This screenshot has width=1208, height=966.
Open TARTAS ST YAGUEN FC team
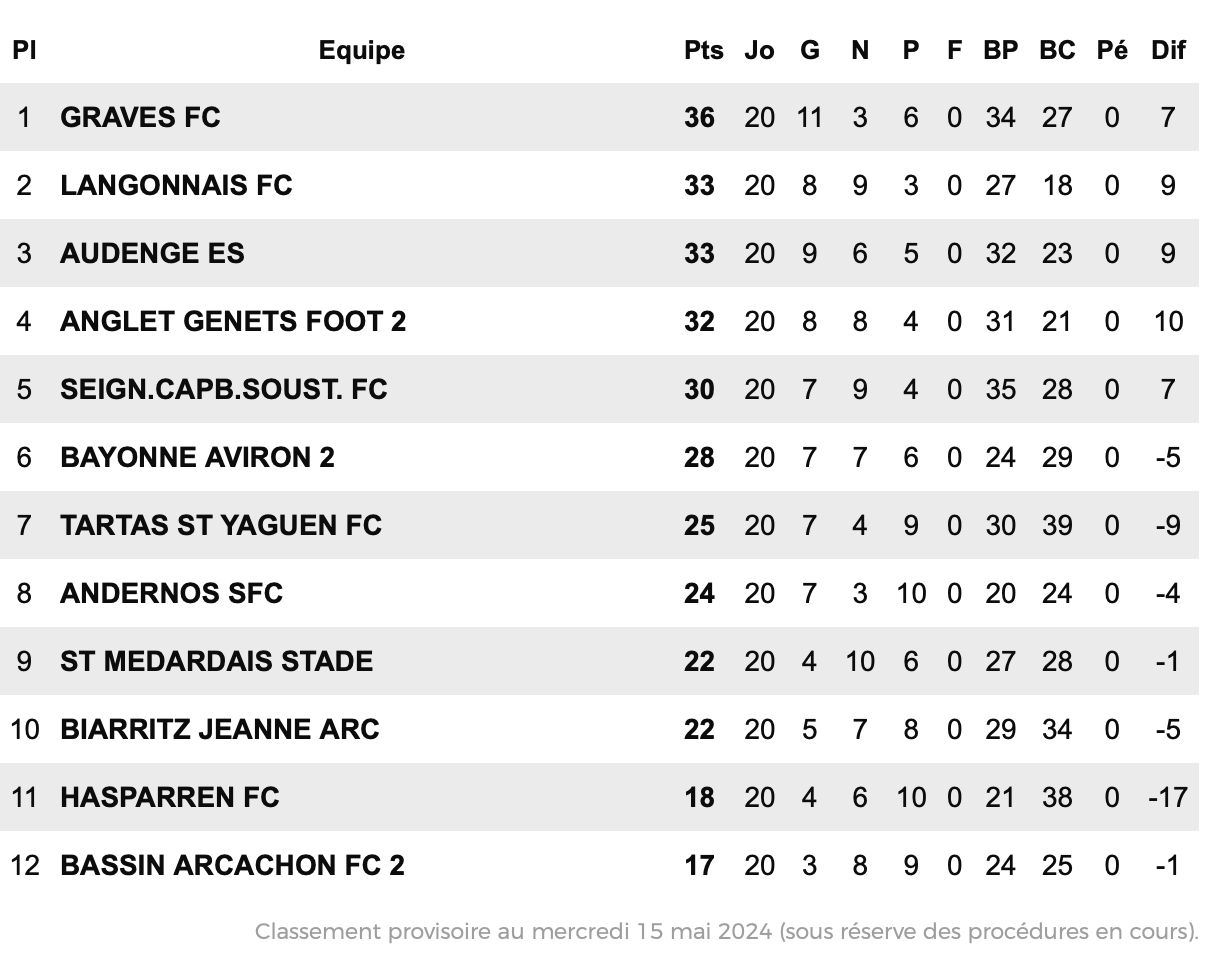pos(221,525)
